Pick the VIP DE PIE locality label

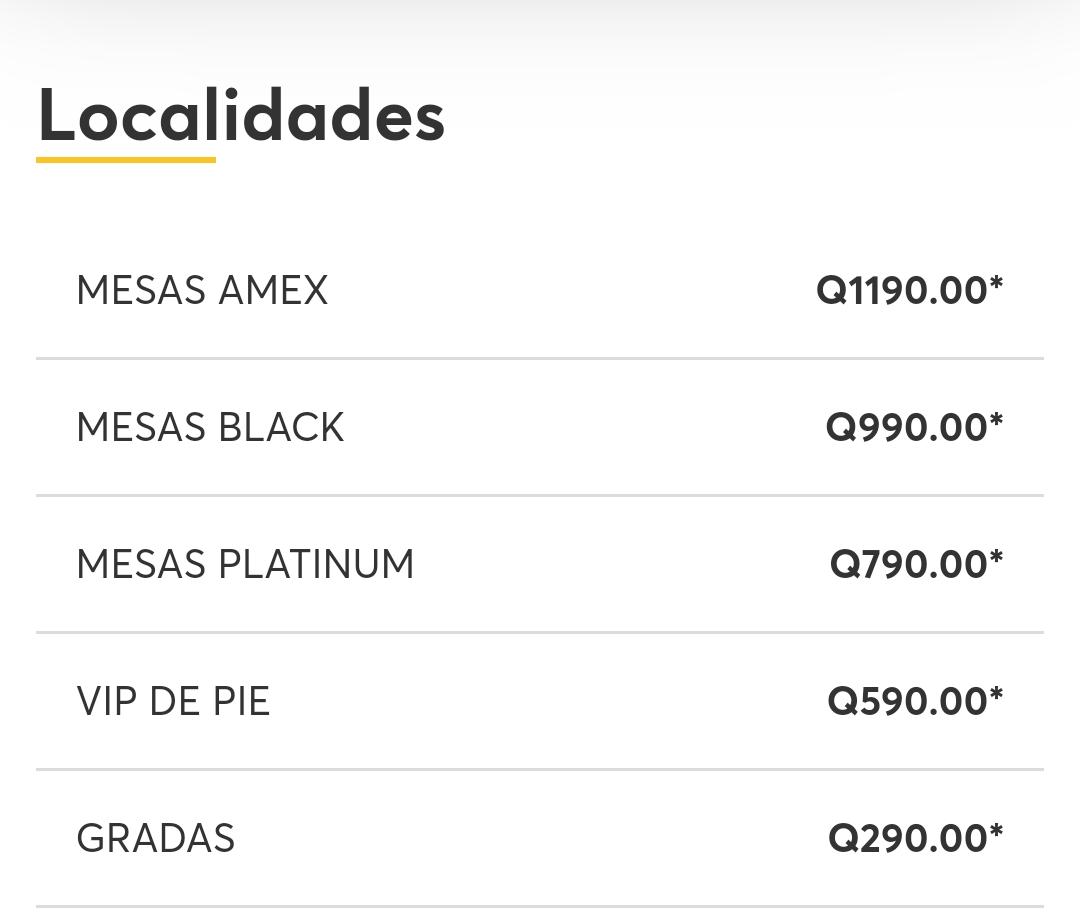pos(173,701)
